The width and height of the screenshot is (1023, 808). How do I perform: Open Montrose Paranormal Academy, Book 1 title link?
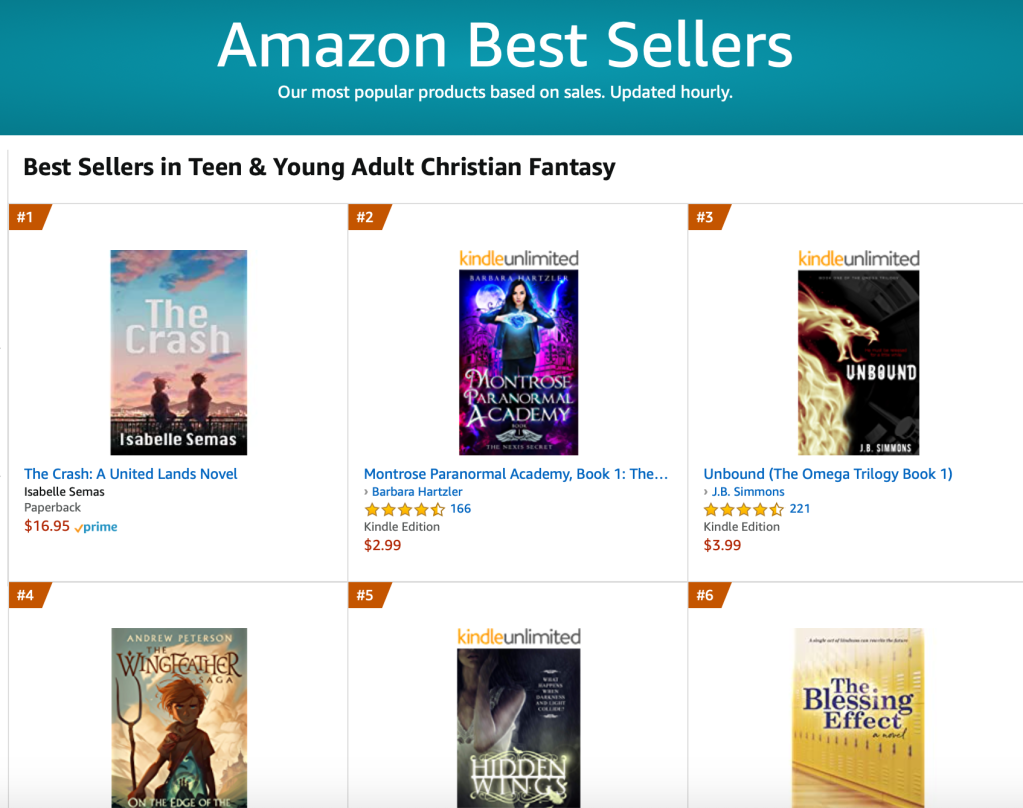click(x=515, y=474)
